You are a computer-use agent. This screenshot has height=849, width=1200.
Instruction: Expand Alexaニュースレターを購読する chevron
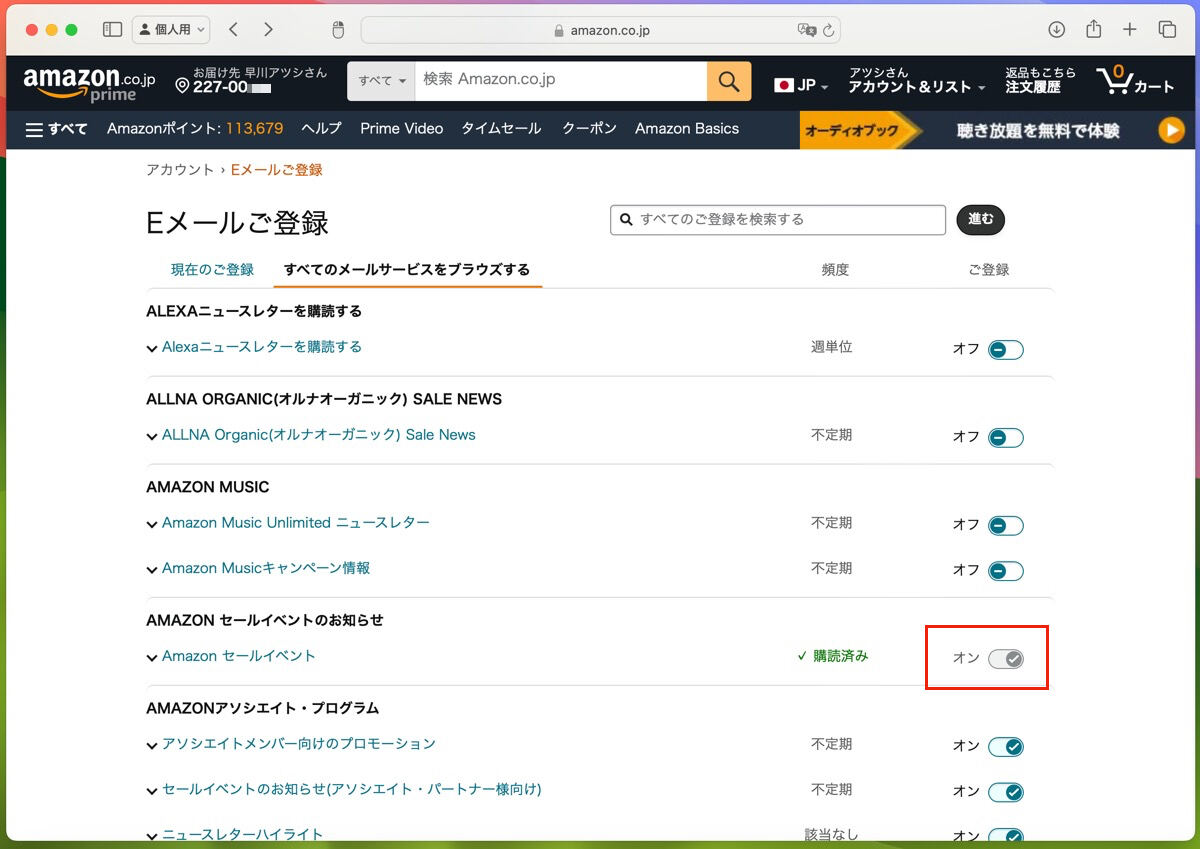[x=152, y=349]
